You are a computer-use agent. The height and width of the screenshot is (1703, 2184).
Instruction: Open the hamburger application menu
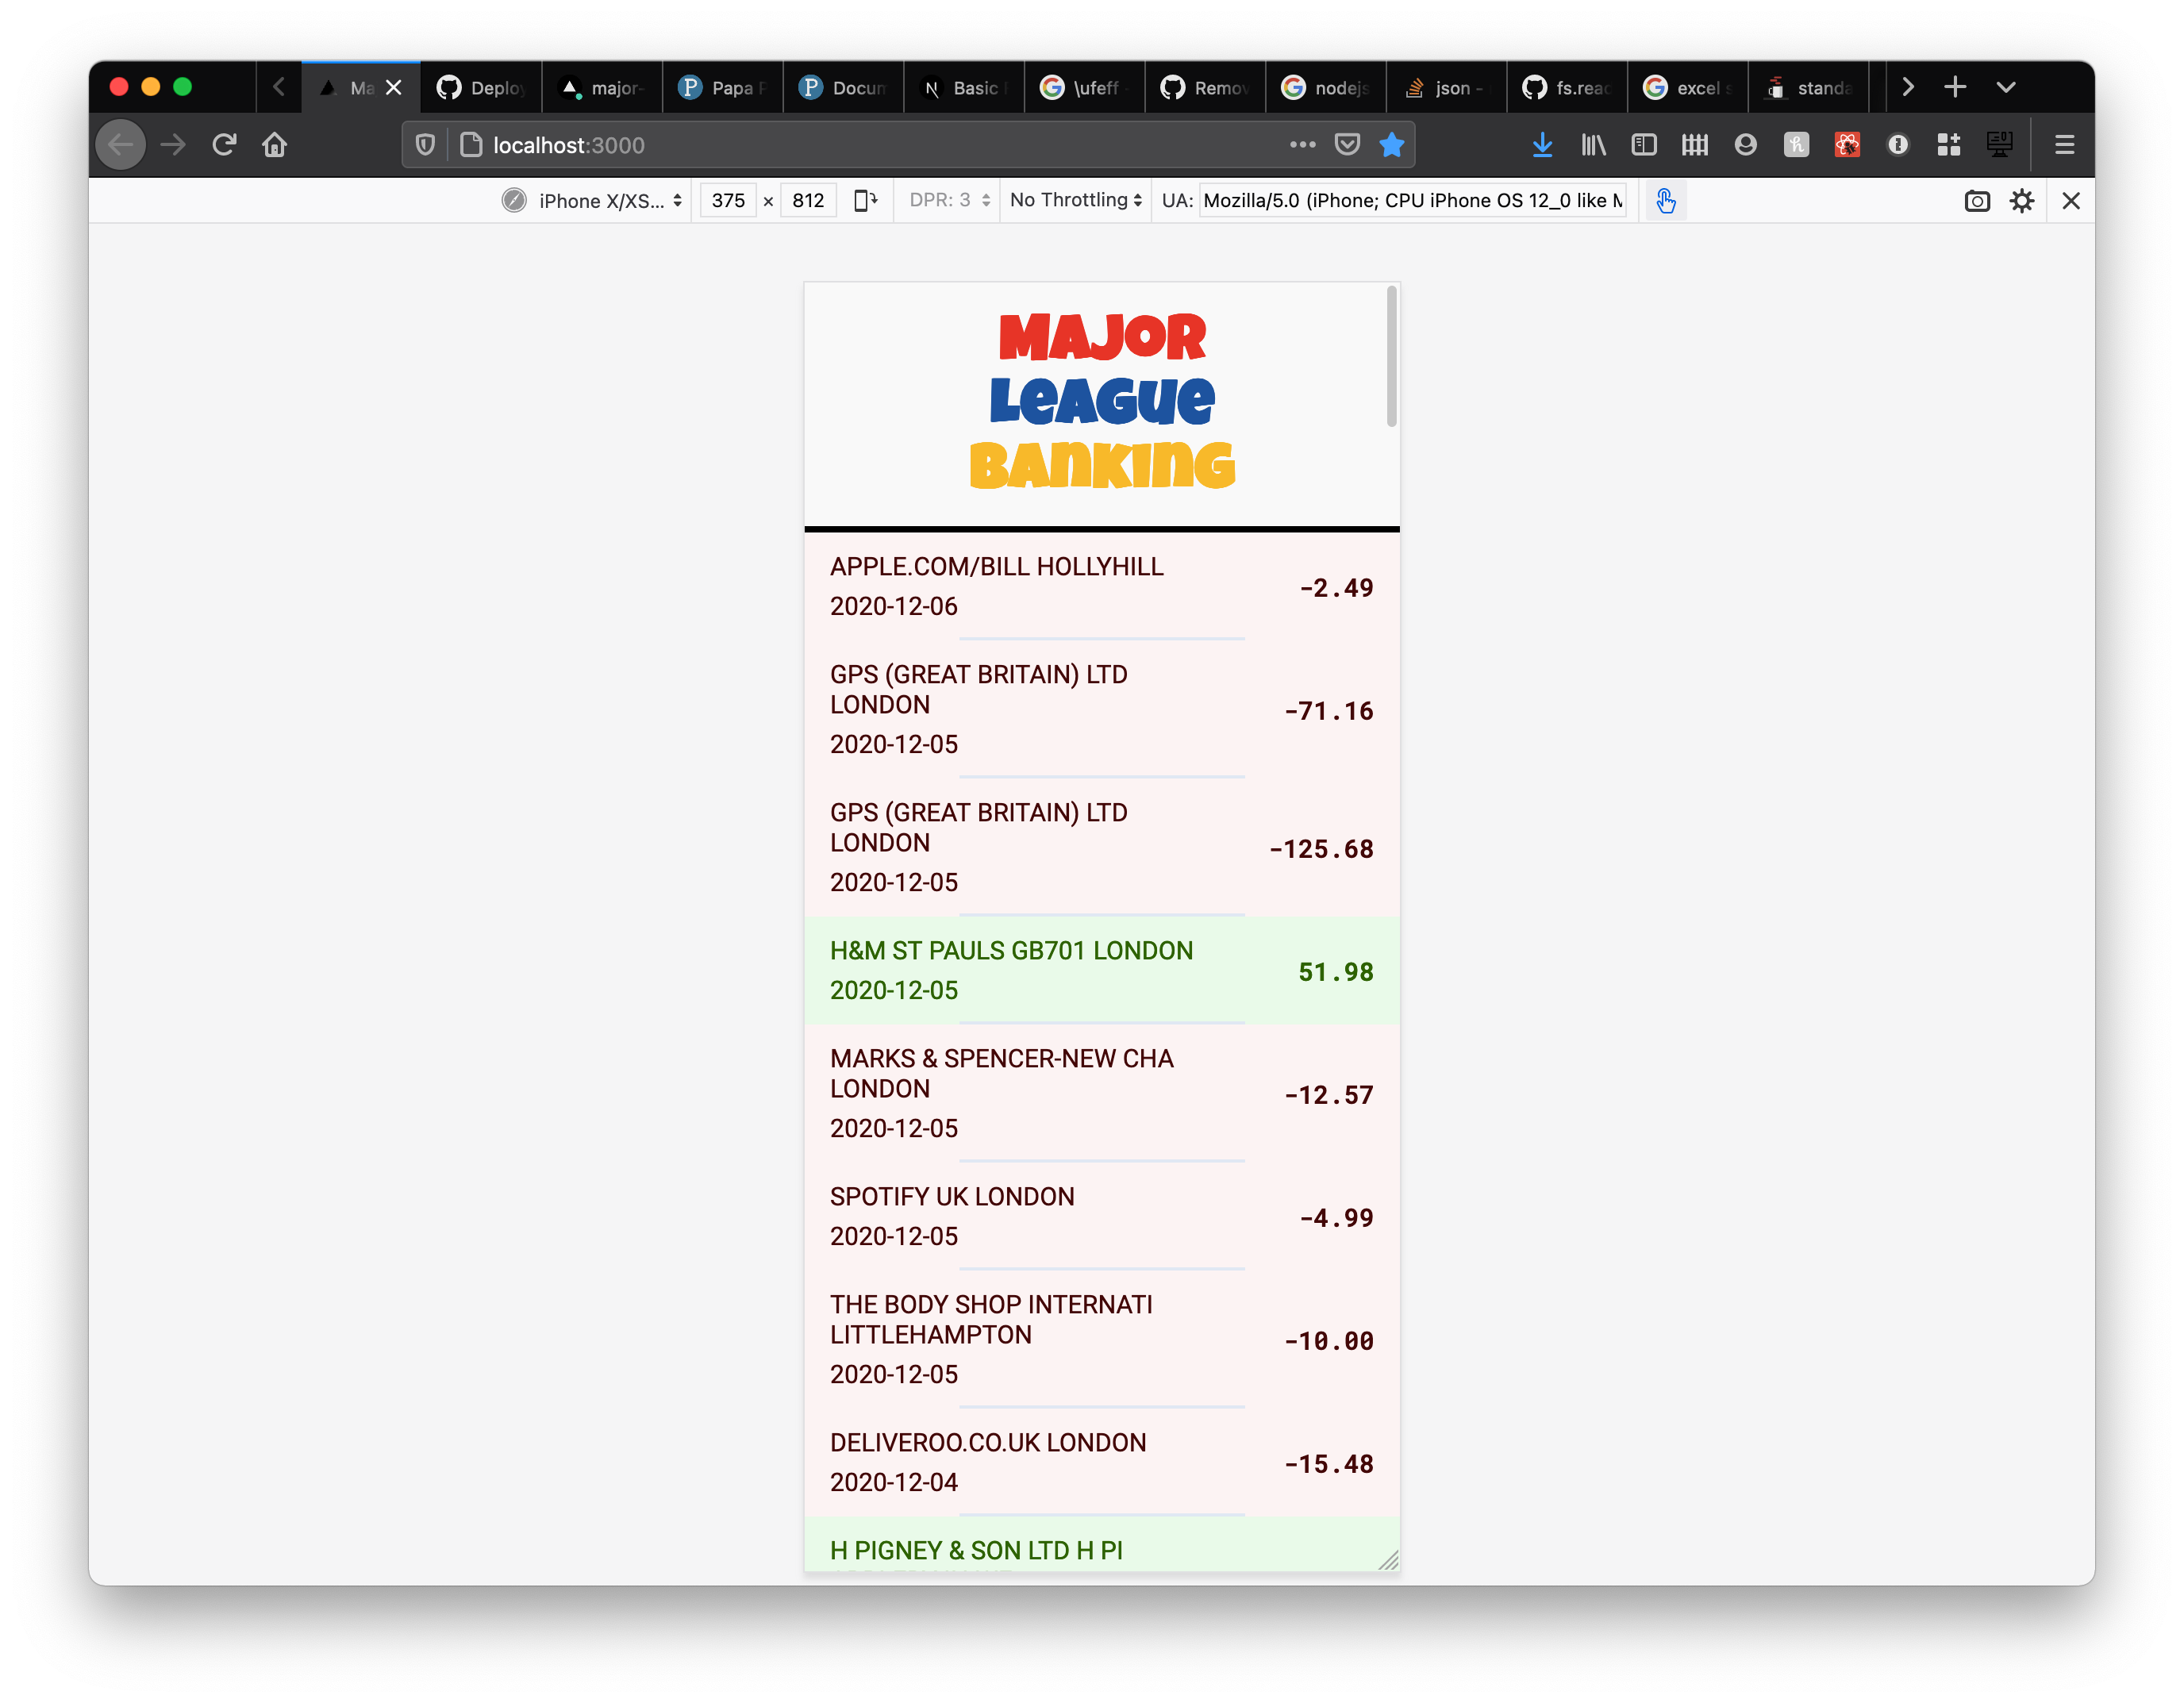pyautogui.click(x=2064, y=145)
